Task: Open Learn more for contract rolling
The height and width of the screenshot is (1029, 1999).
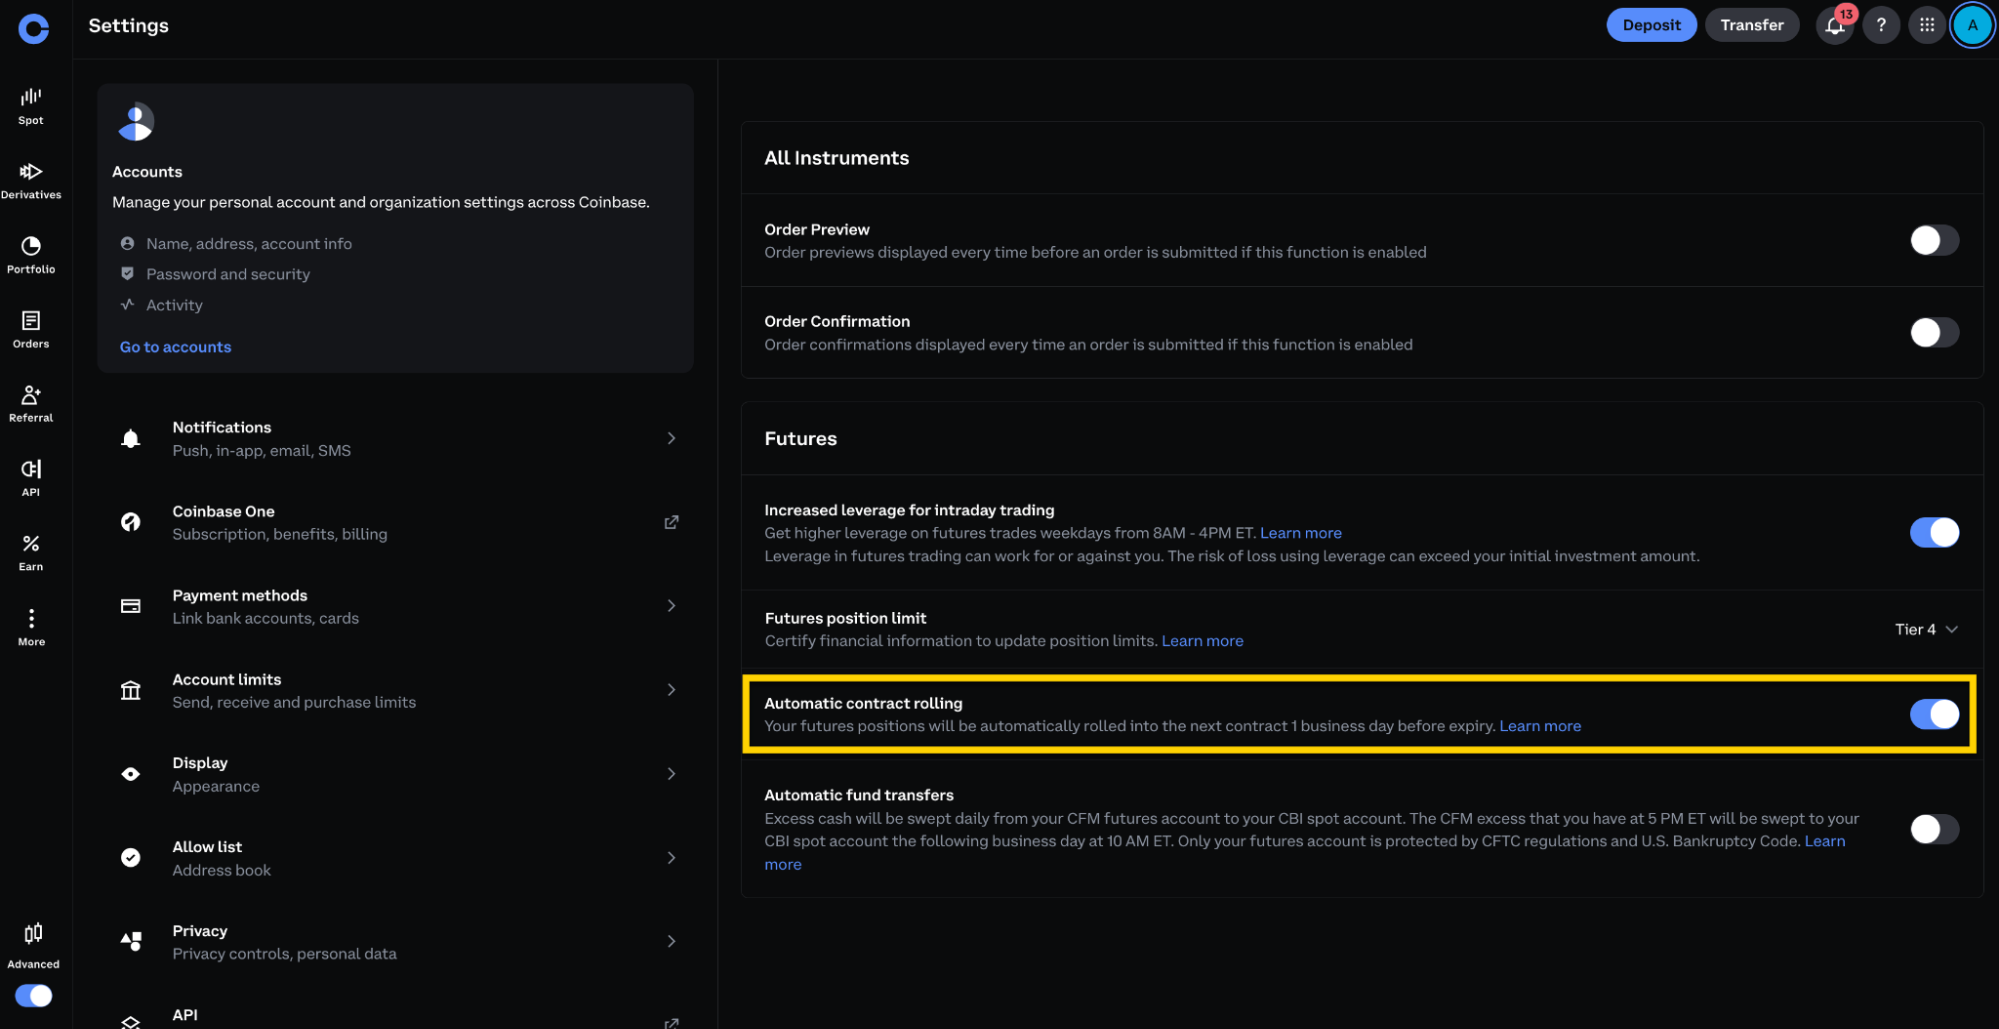Action: pyautogui.click(x=1540, y=726)
